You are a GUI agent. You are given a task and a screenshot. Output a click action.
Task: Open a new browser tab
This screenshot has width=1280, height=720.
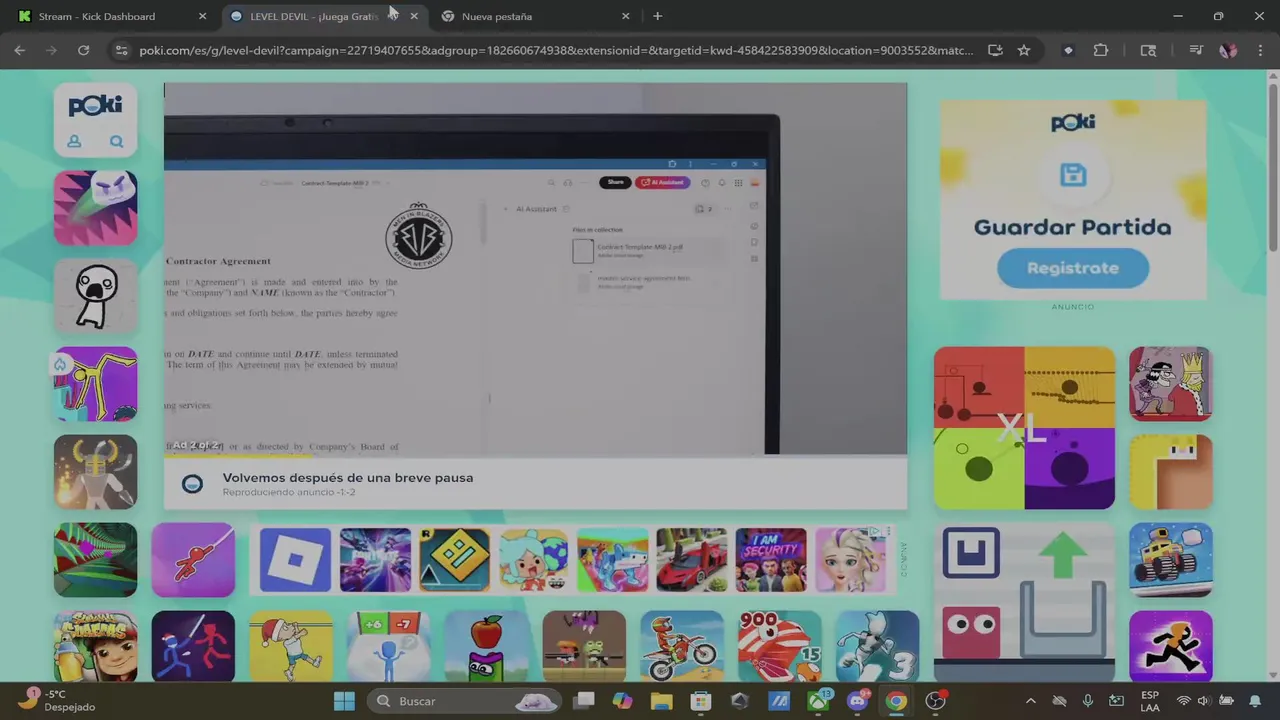pos(657,16)
